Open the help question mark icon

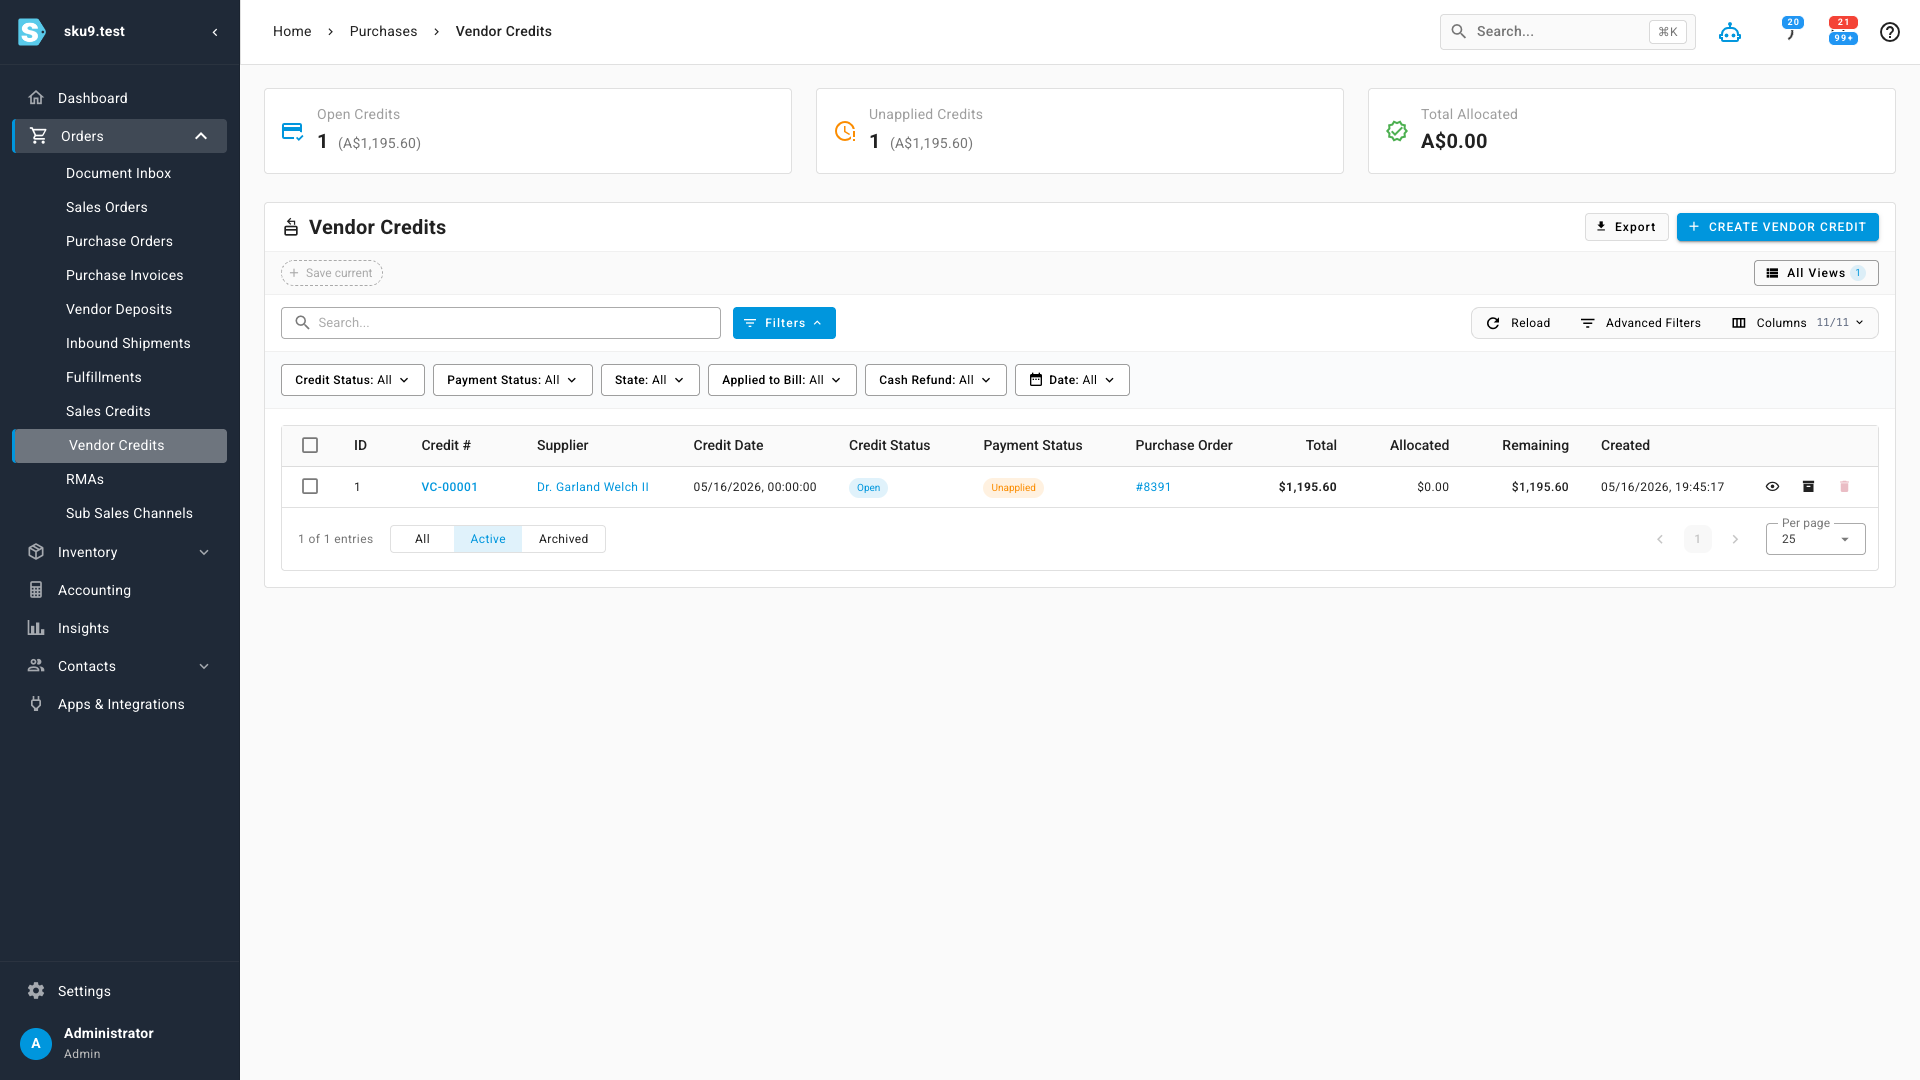click(x=1890, y=32)
